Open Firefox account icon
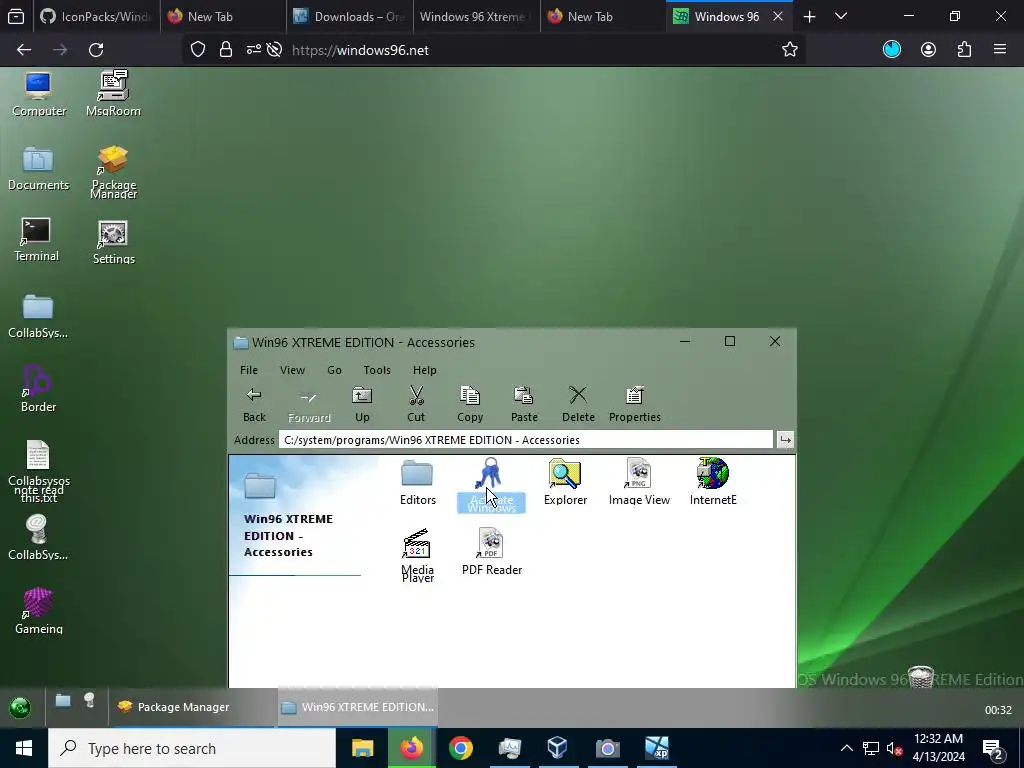Screen dimensions: 1024x768 [928, 50]
